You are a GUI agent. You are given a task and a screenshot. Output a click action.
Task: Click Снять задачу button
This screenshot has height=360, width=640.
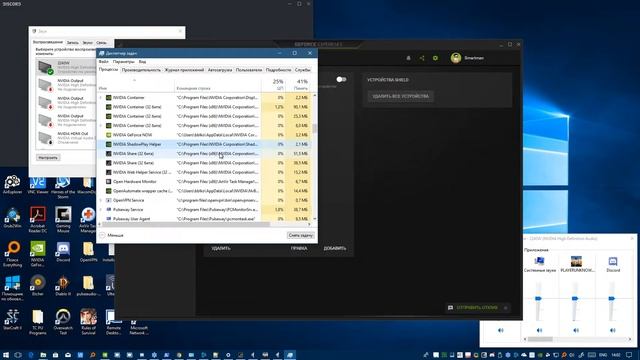click(300, 236)
